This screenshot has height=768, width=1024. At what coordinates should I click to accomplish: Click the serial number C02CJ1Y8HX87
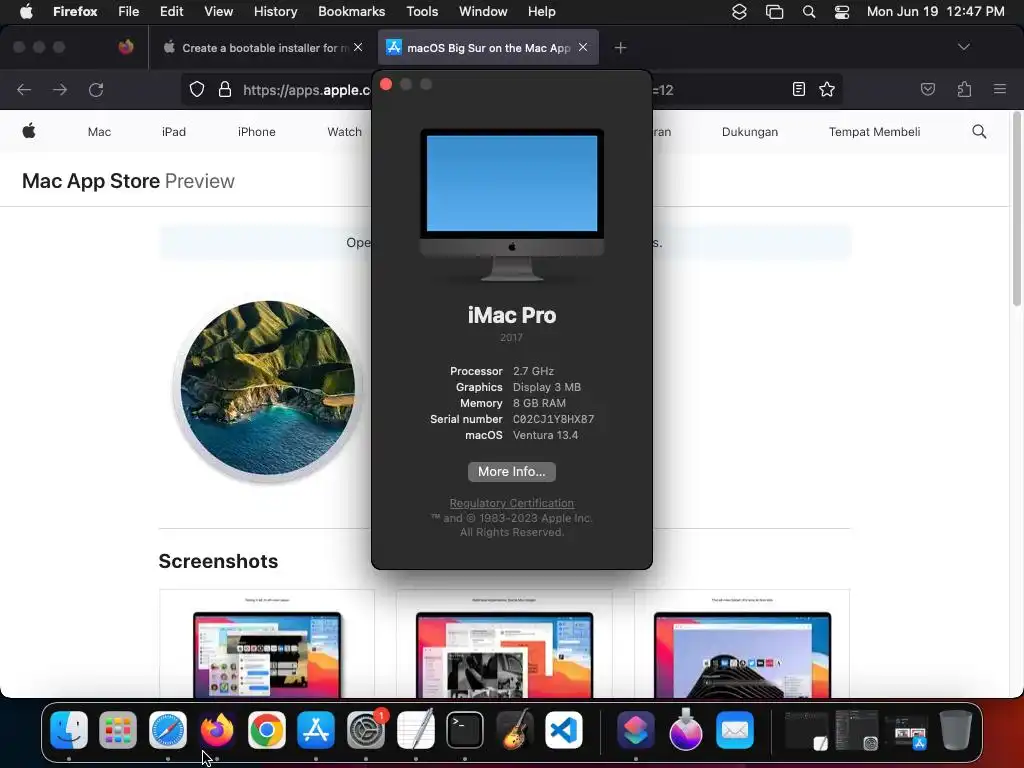pos(553,419)
